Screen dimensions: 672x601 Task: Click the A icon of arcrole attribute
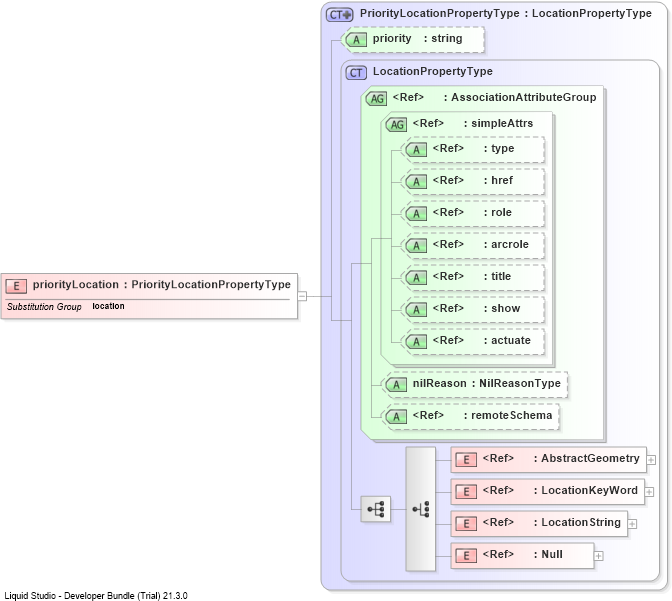[416, 246]
